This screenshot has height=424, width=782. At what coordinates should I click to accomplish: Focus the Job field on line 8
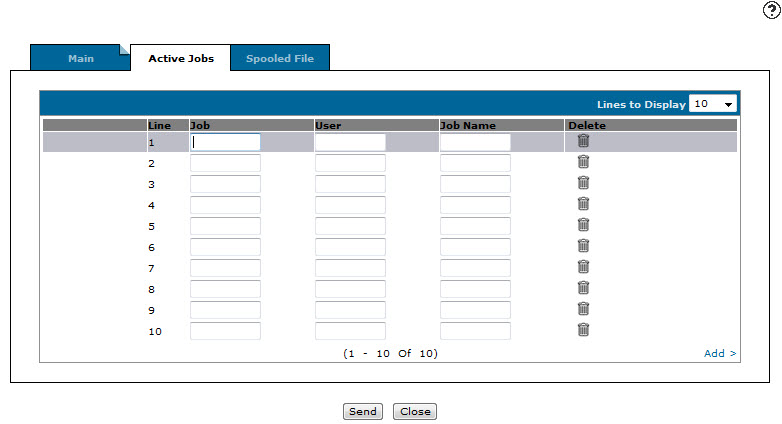click(x=225, y=289)
